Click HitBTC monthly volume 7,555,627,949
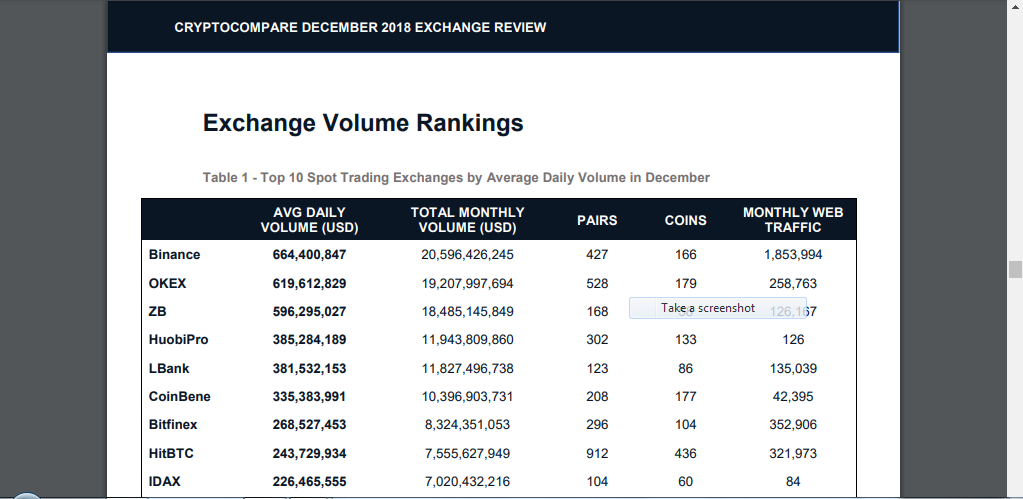This screenshot has width=1023, height=499. pos(467,453)
